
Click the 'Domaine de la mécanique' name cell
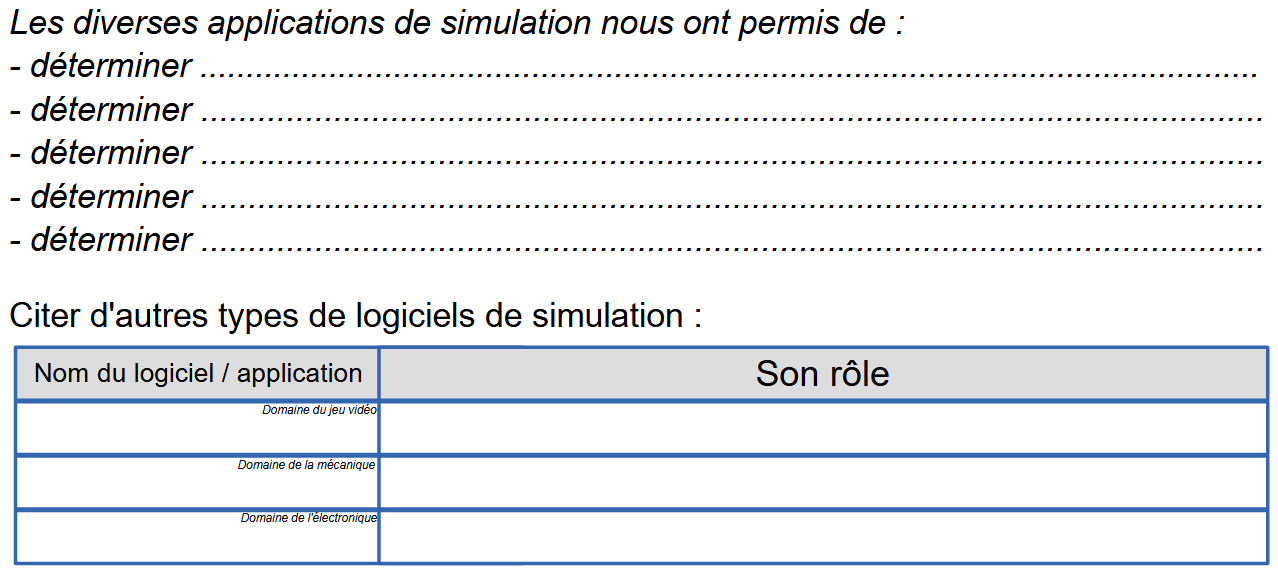pos(197,482)
